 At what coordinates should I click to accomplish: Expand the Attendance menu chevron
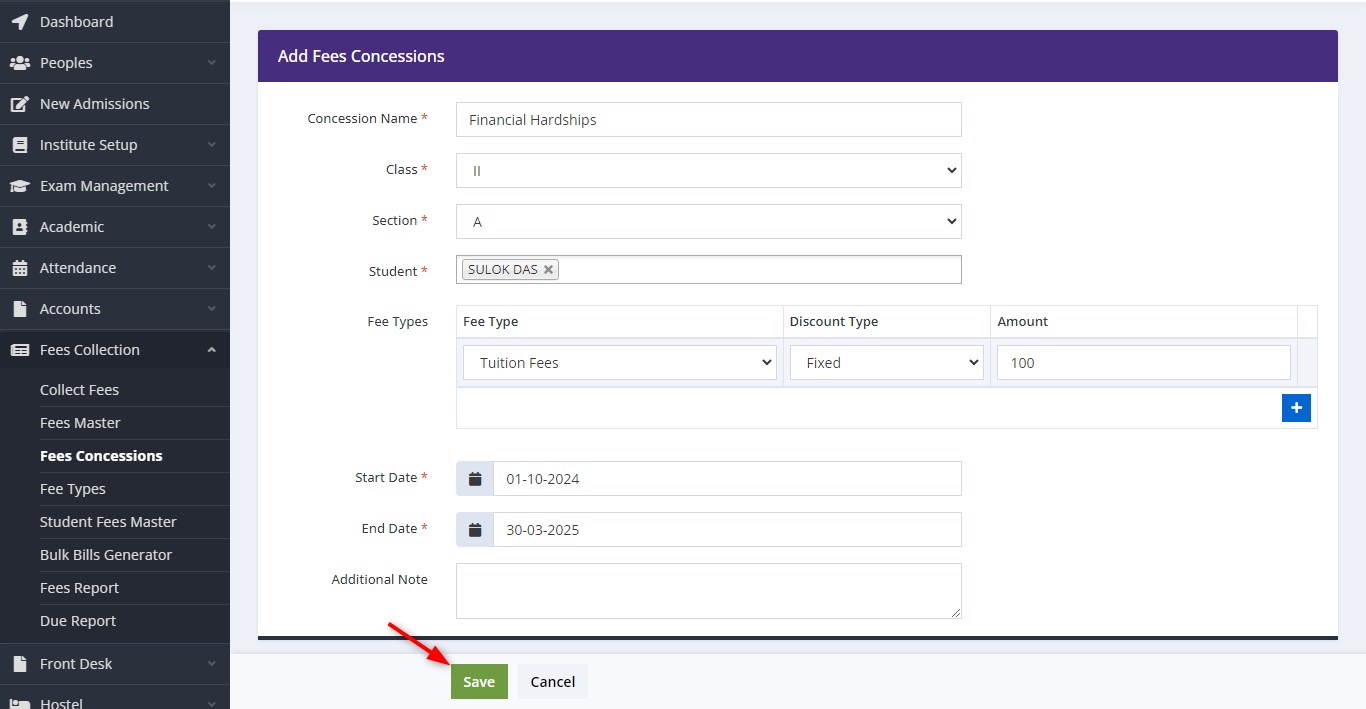[x=211, y=268]
